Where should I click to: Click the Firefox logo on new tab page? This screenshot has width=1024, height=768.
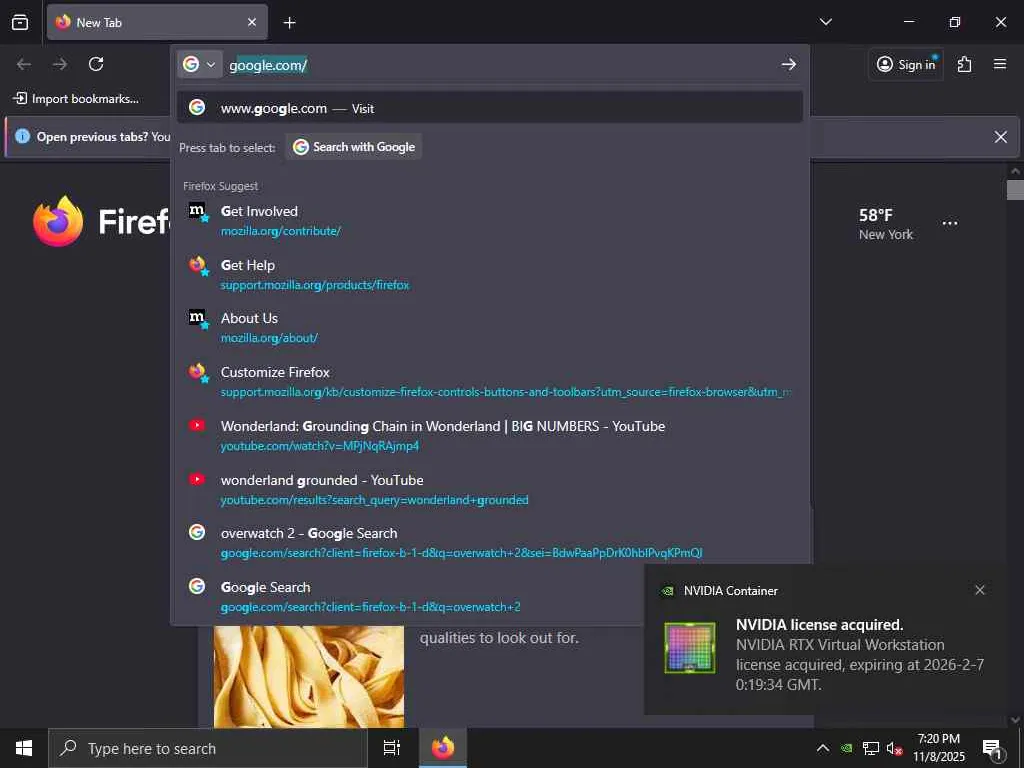click(x=58, y=221)
